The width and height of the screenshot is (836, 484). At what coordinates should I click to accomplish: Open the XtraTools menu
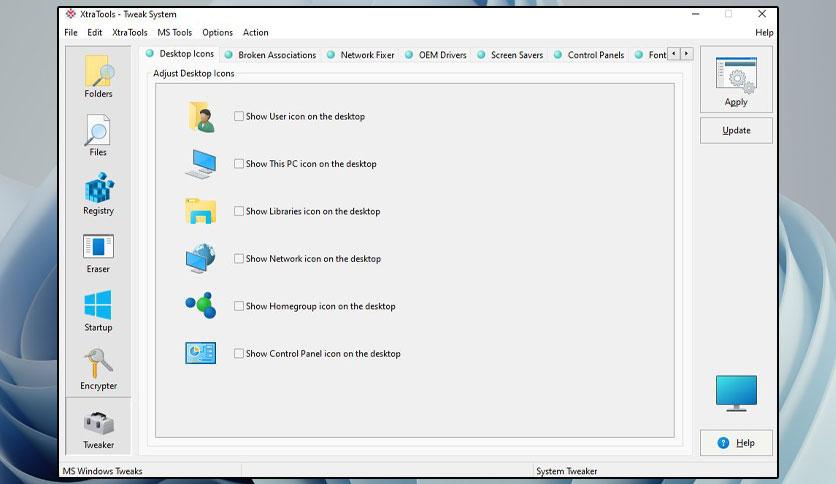point(130,33)
